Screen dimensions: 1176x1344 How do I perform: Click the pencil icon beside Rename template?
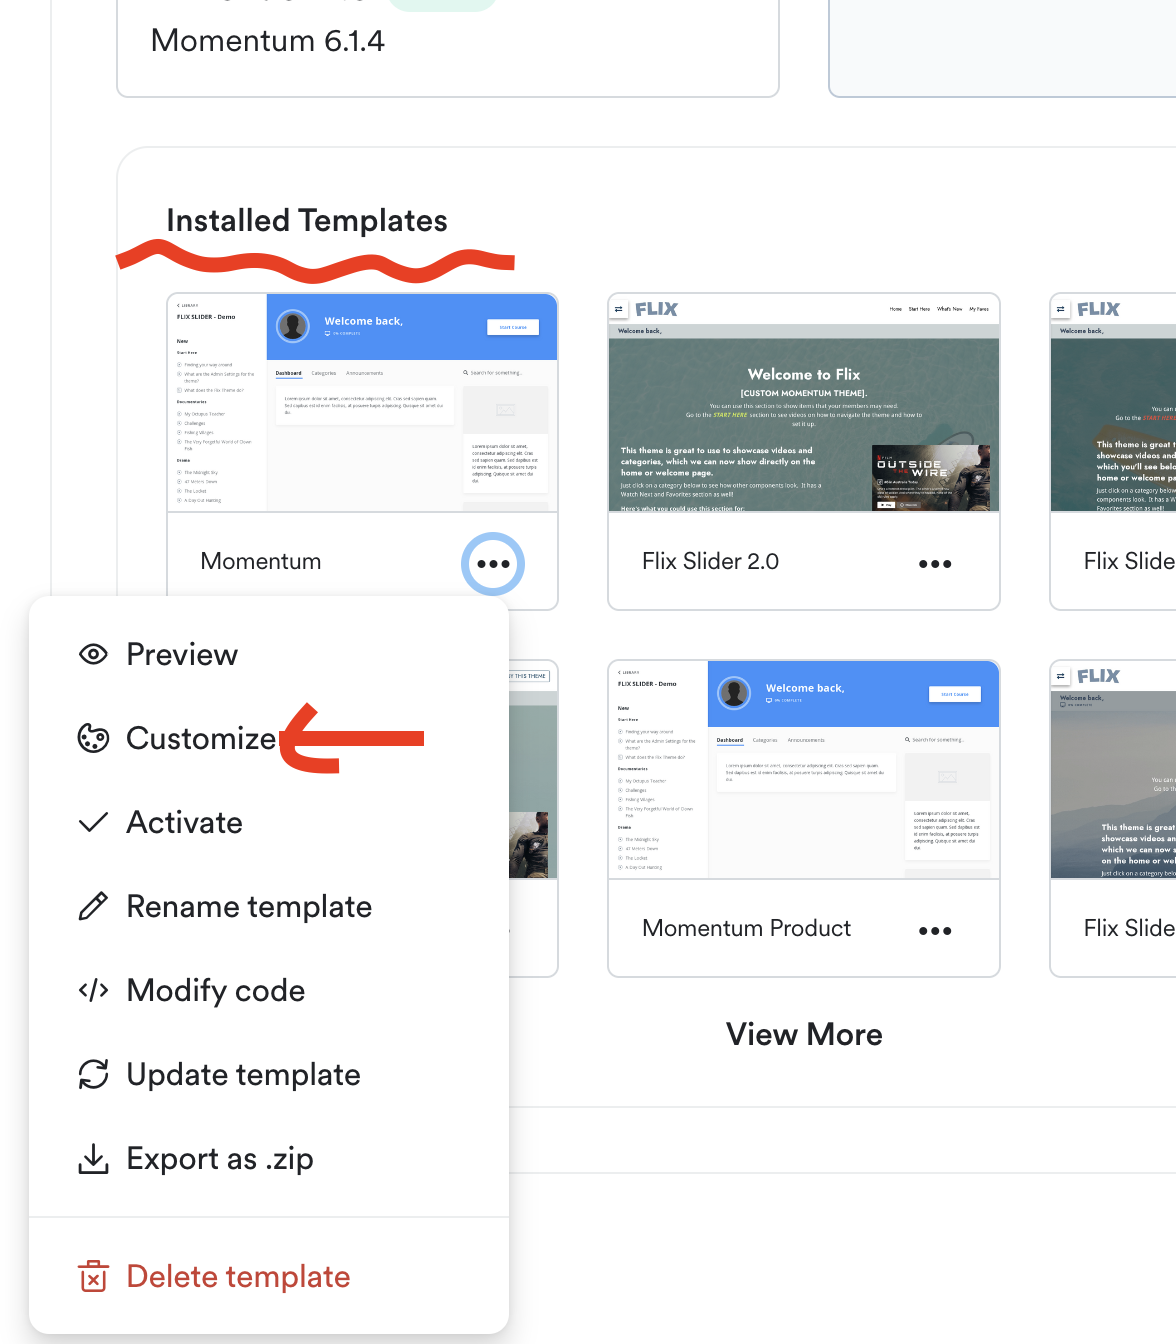(x=93, y=906)
